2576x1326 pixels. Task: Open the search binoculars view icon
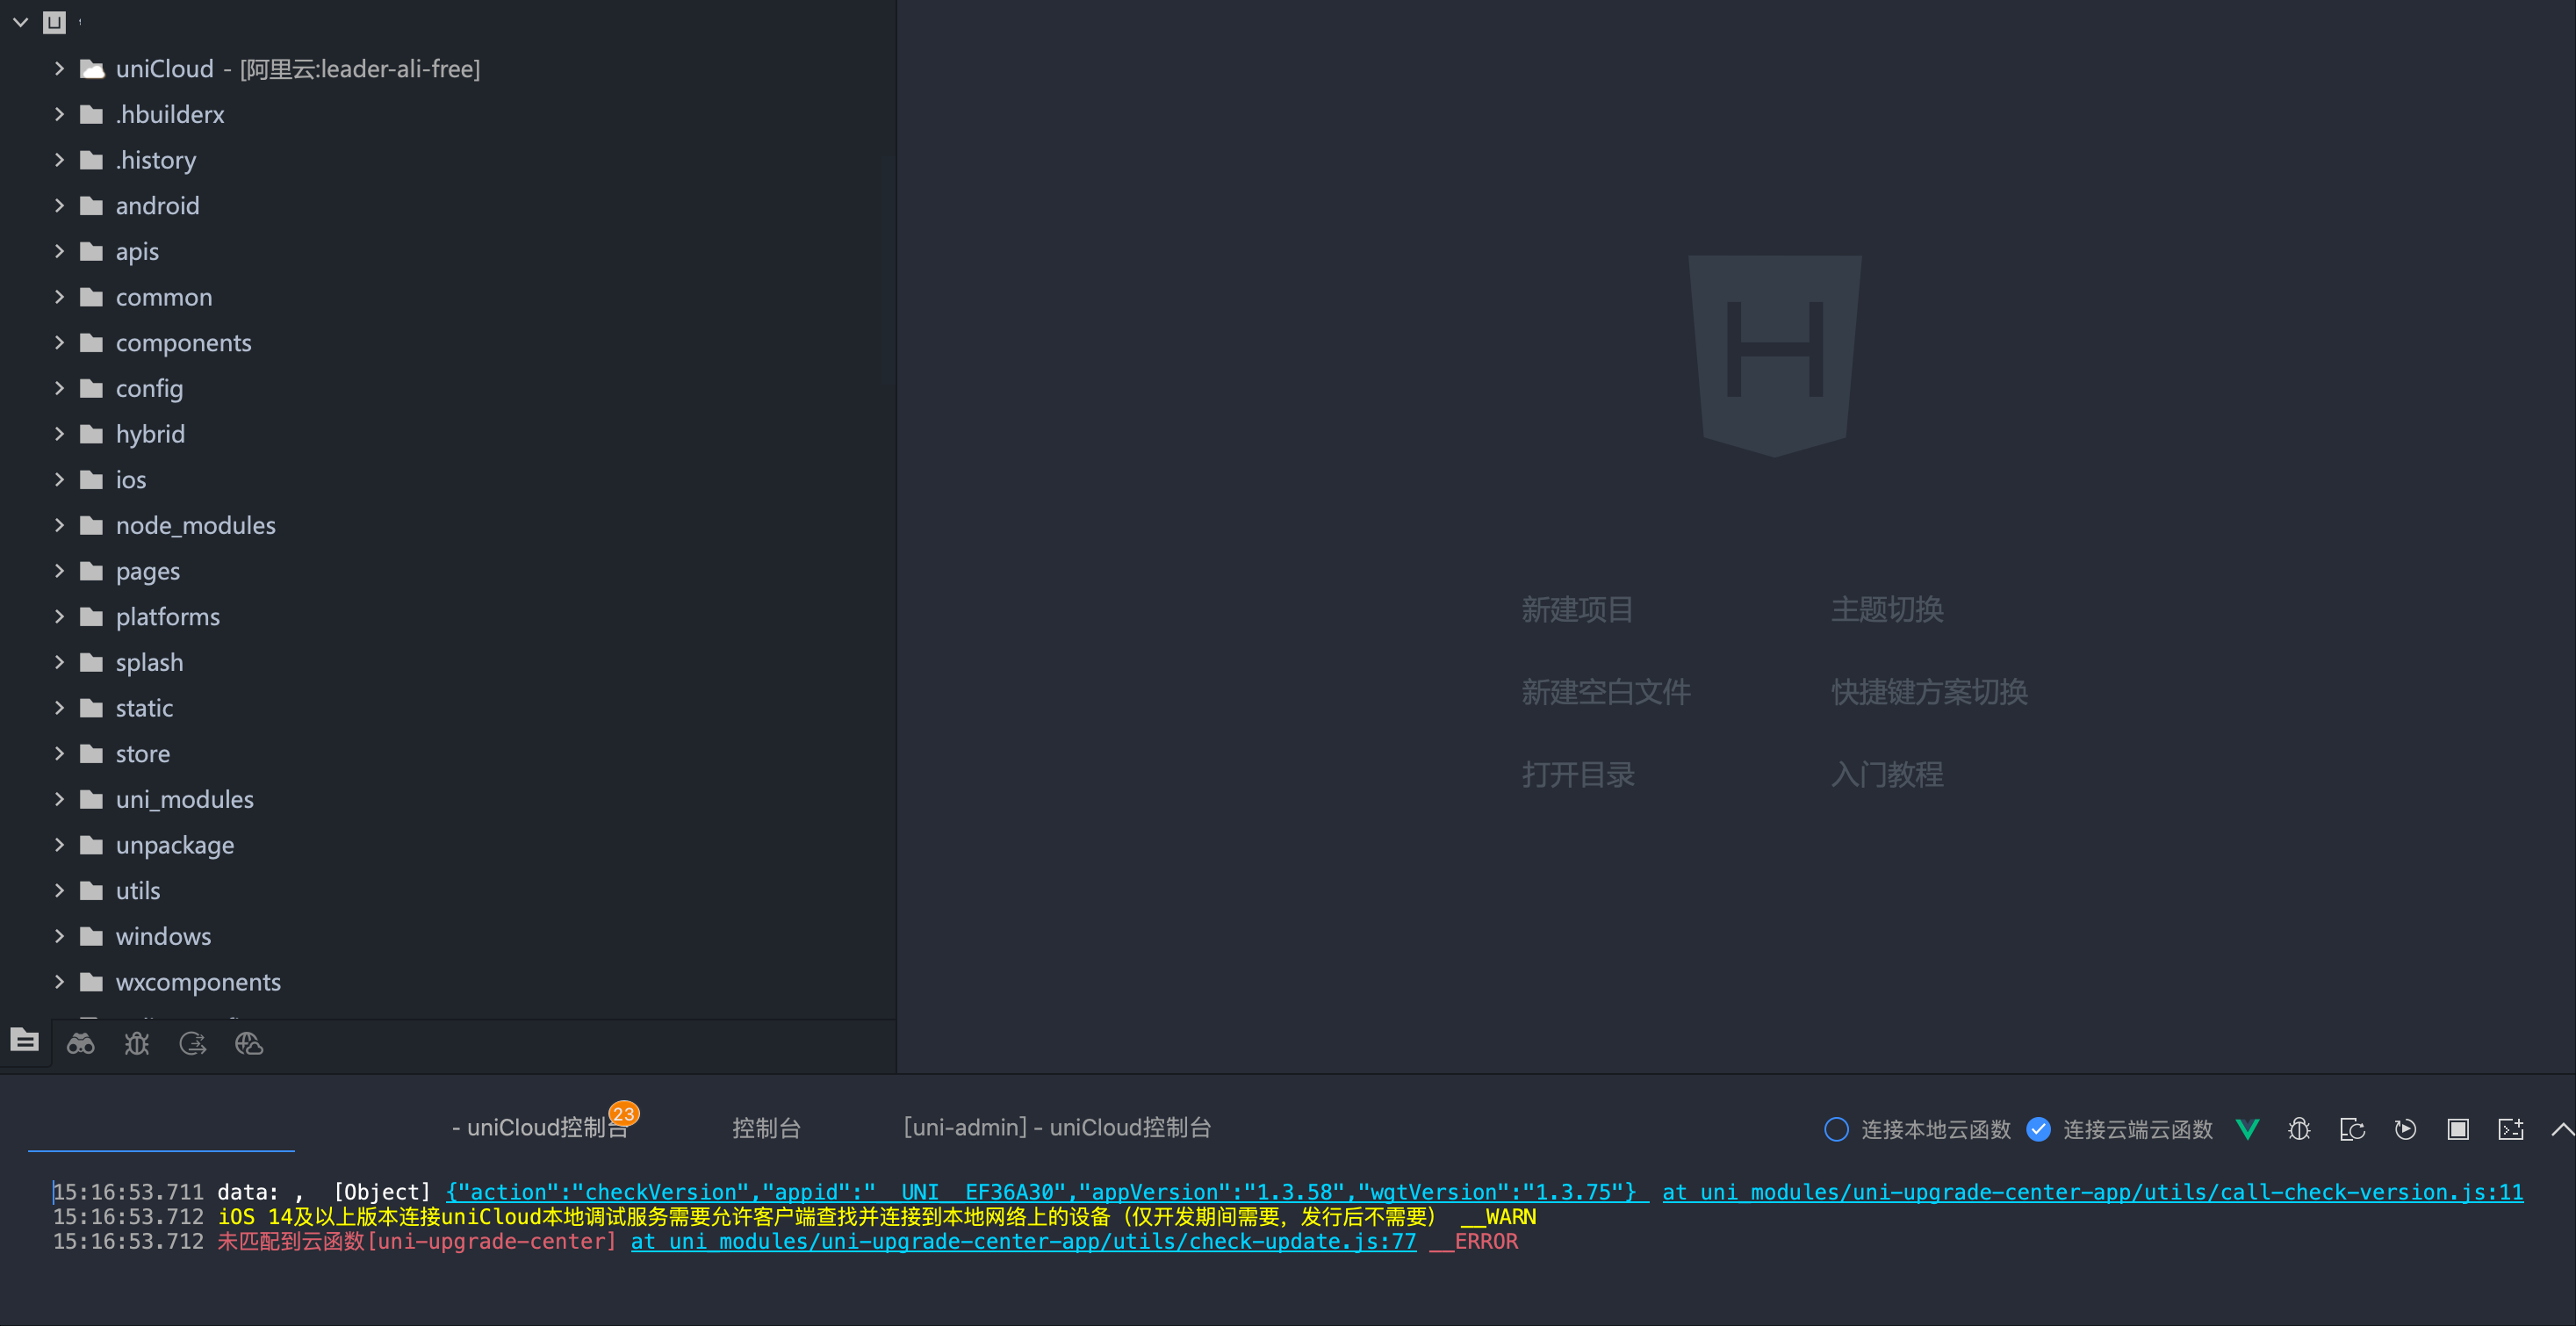81,1044
